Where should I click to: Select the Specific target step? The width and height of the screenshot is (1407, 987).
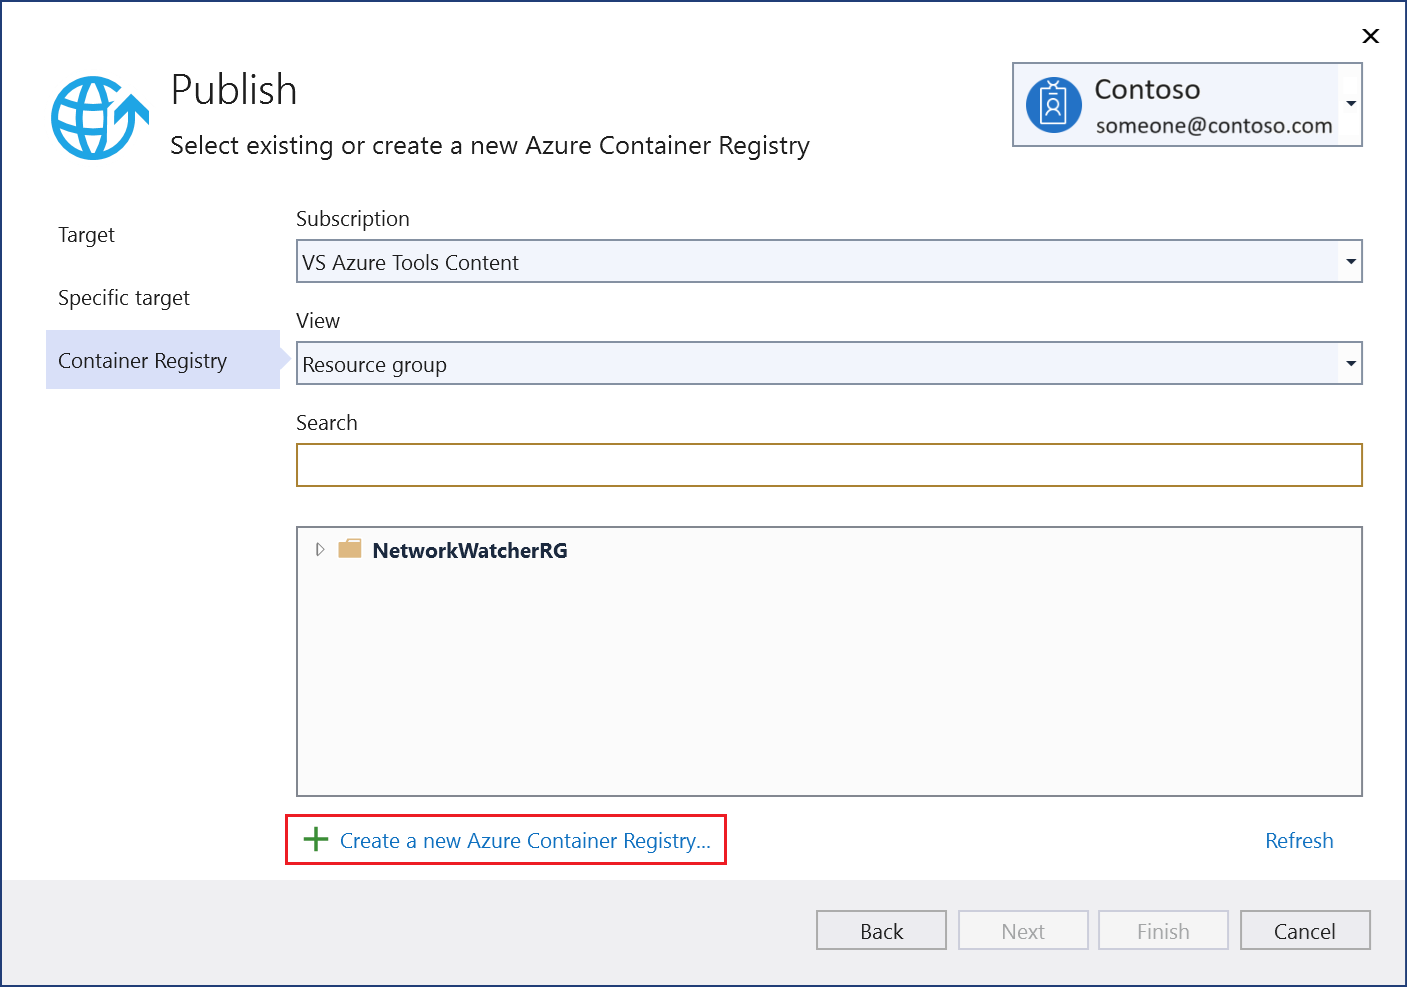click(124, 297)
